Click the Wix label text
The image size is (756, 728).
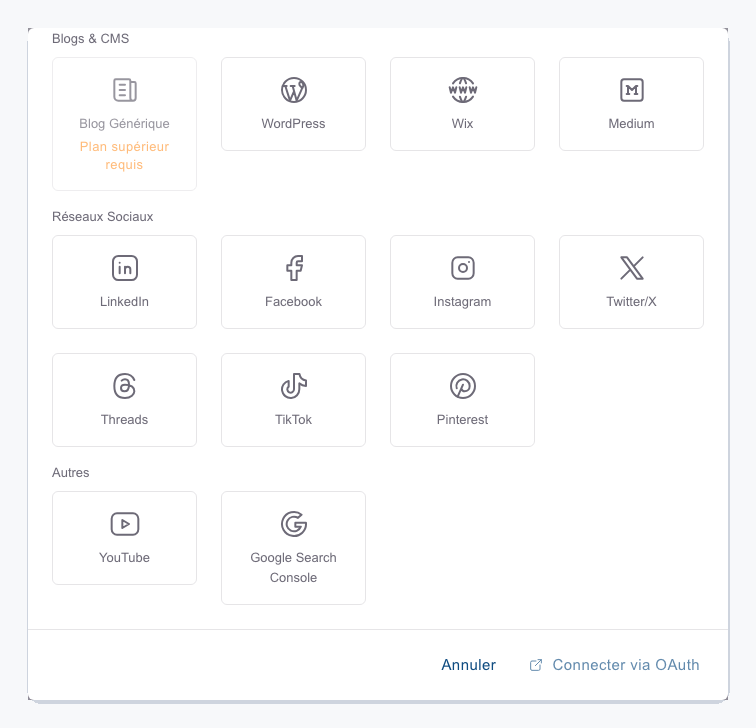[462, 124]
